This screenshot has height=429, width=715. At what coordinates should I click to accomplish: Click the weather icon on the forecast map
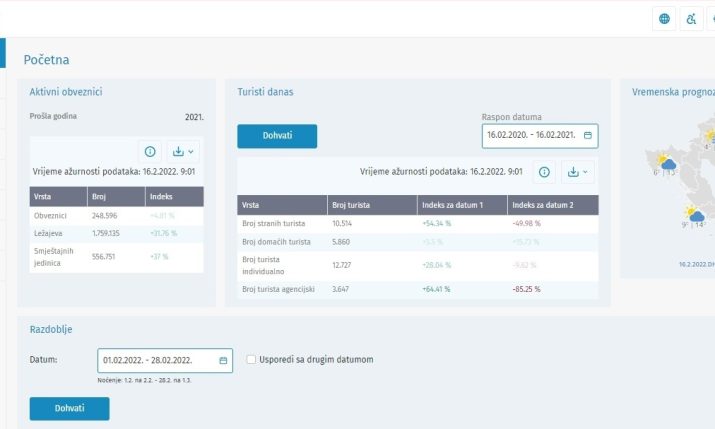(667, 163)
